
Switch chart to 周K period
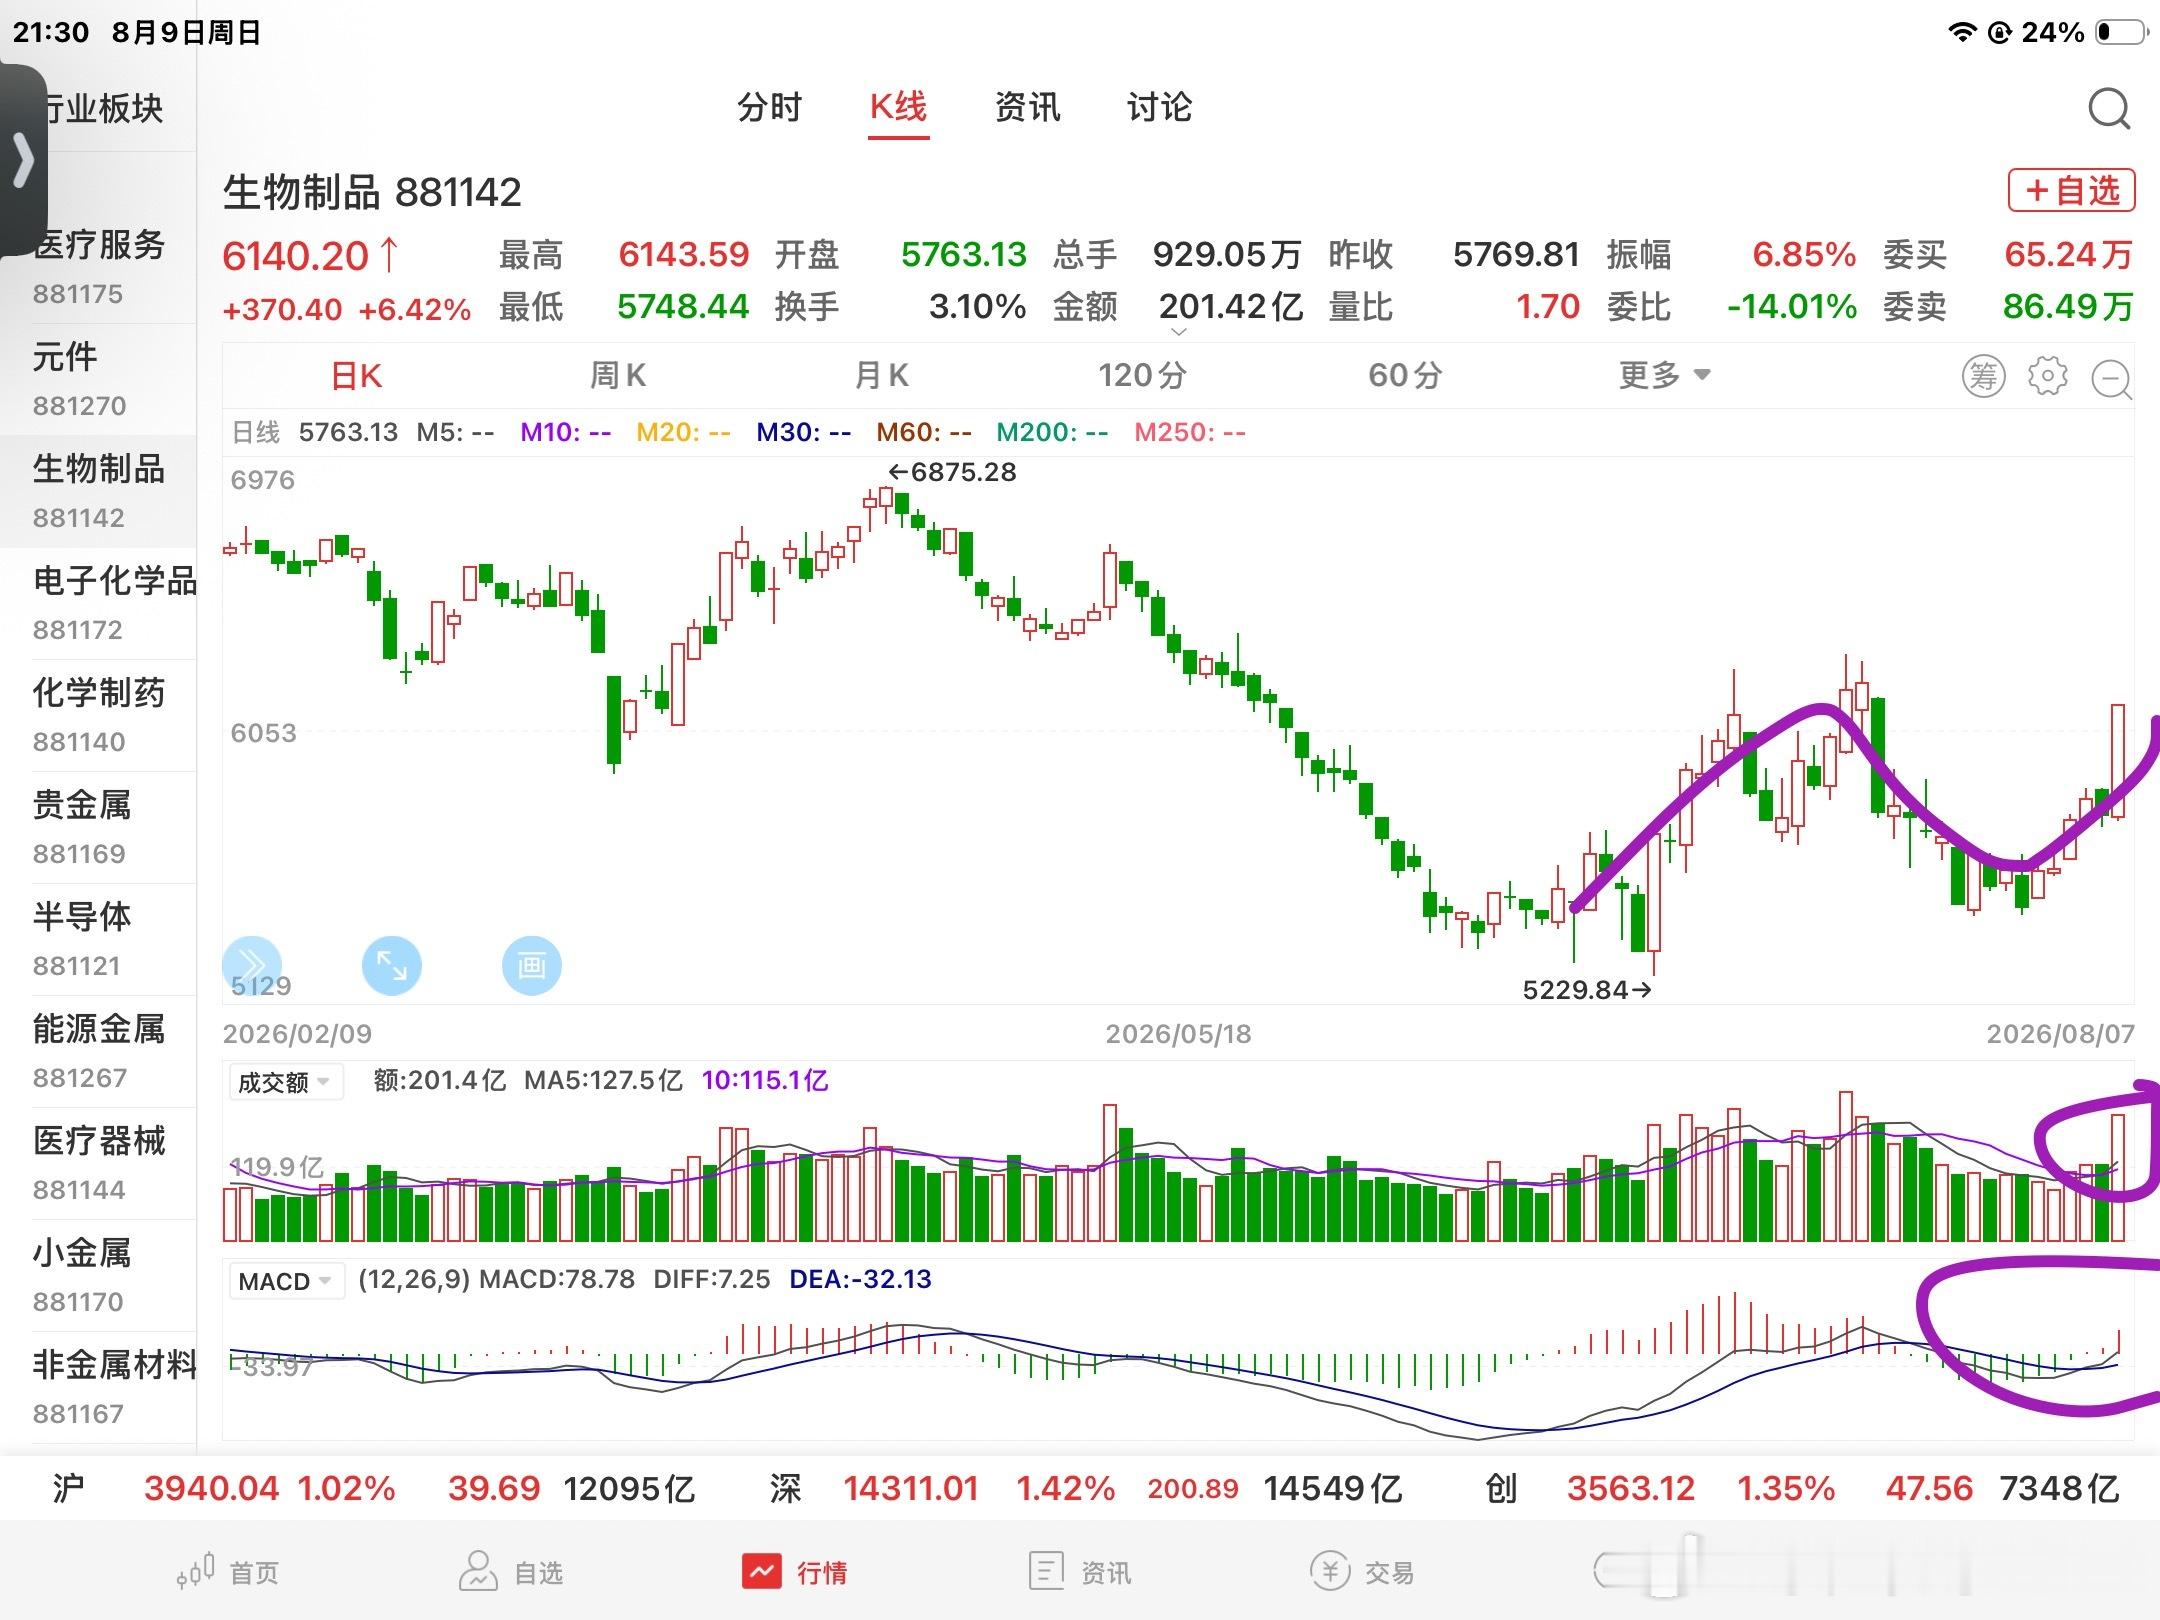[x=618, y=376]
